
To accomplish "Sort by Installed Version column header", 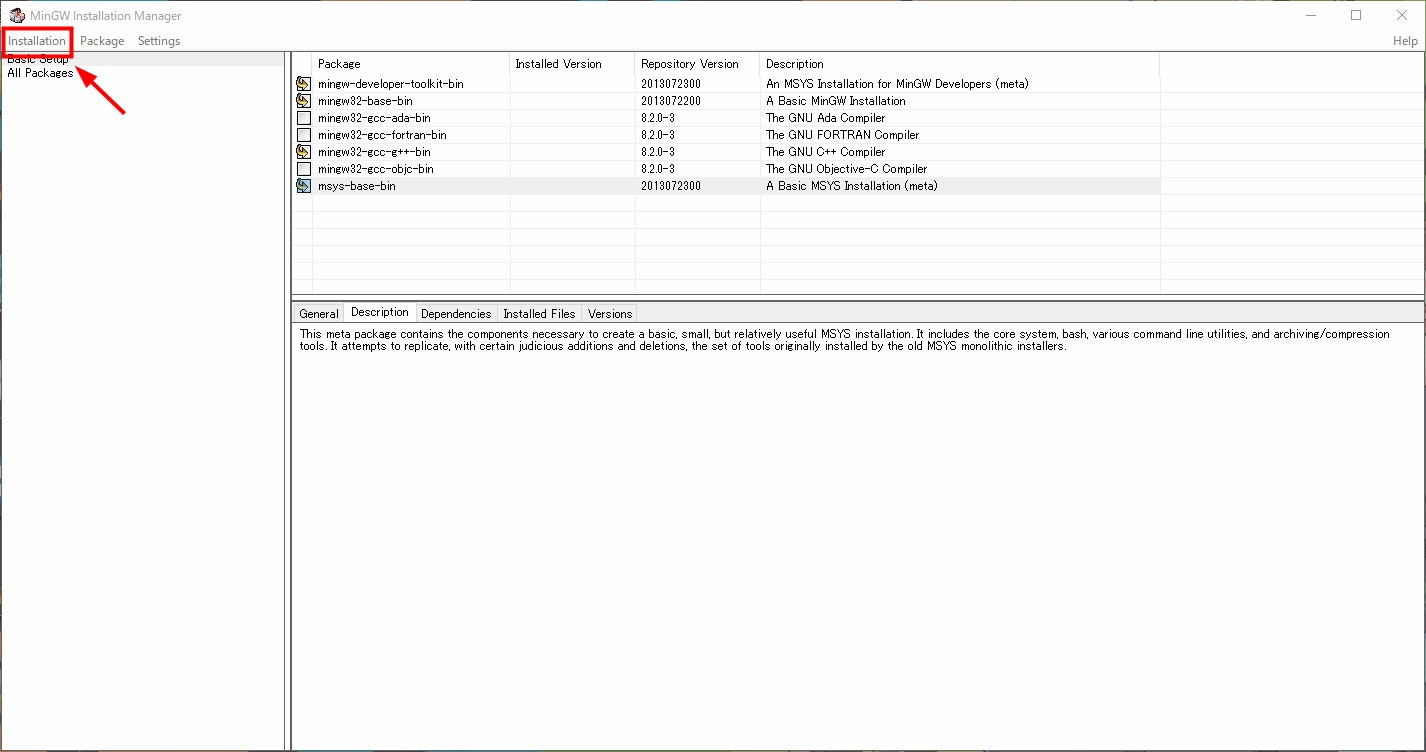I will pyautogui.click(x=572, y=64).
